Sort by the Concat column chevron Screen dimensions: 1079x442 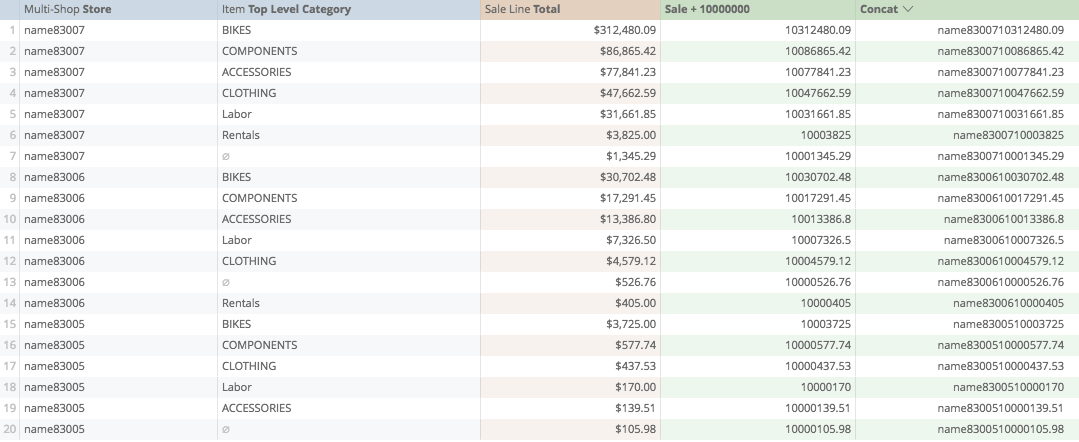point(907,9)
